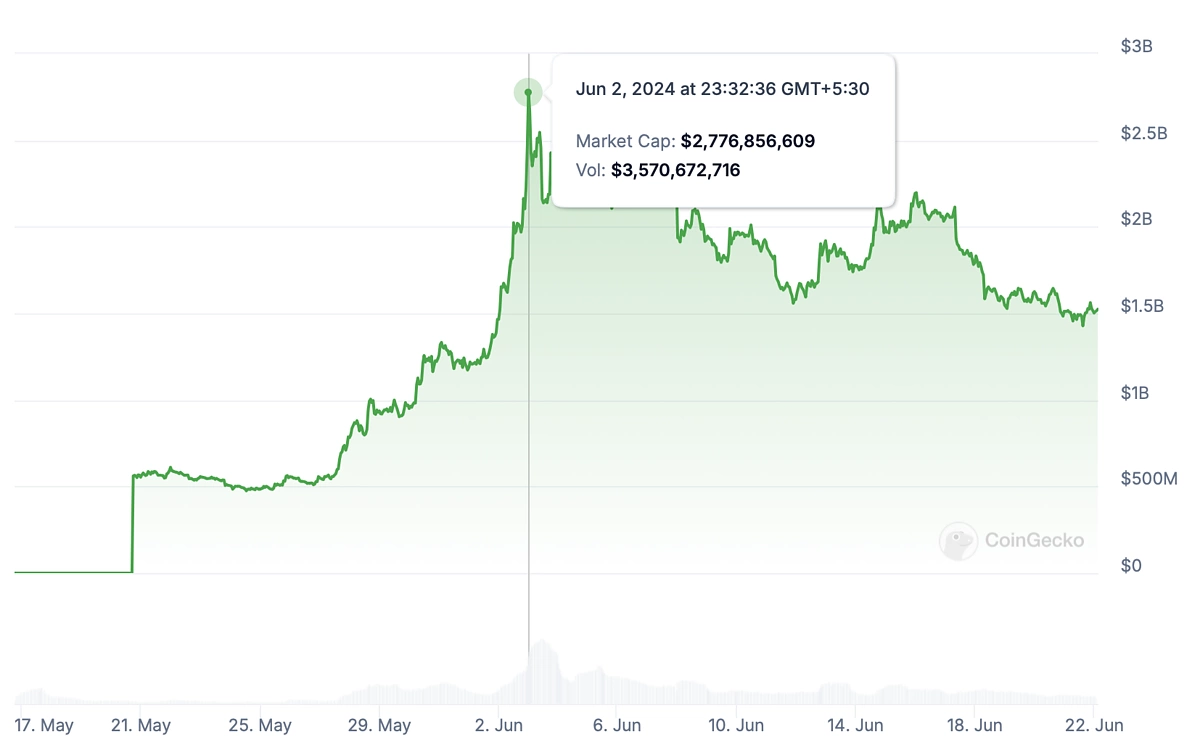1200x753 pixels.
Task: Click the 10. Jun date label
Action: point(736,725)
